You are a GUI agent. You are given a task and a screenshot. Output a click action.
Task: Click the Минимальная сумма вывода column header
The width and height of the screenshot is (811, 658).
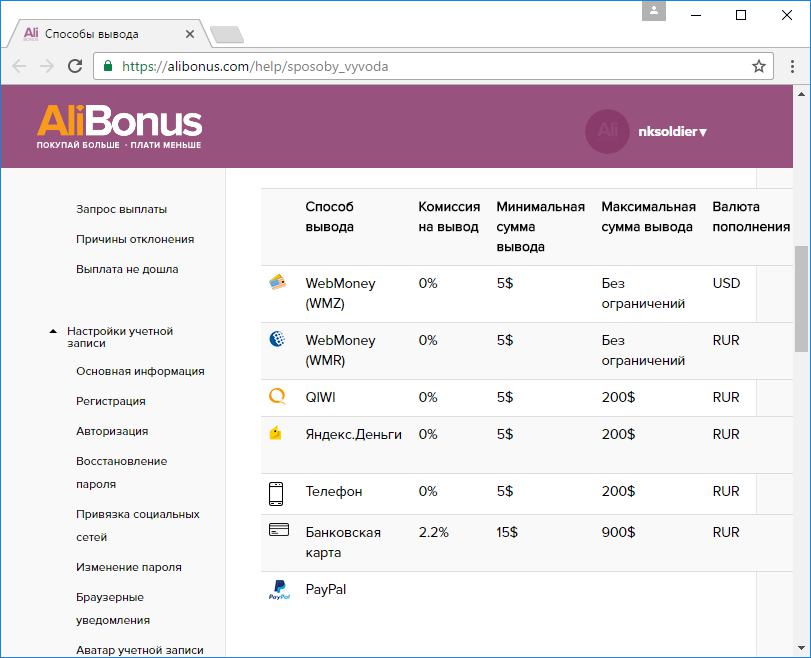tap(540, 227)
